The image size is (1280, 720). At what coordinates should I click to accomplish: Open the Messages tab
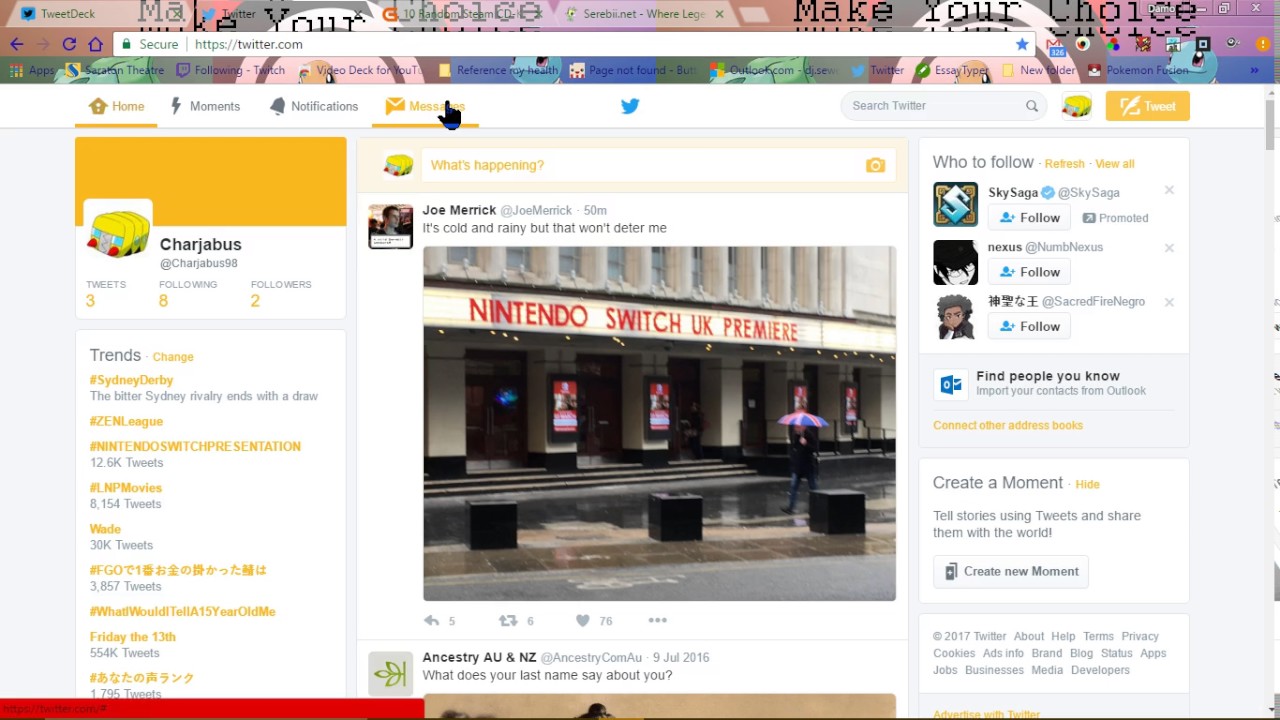coord(425,106)
